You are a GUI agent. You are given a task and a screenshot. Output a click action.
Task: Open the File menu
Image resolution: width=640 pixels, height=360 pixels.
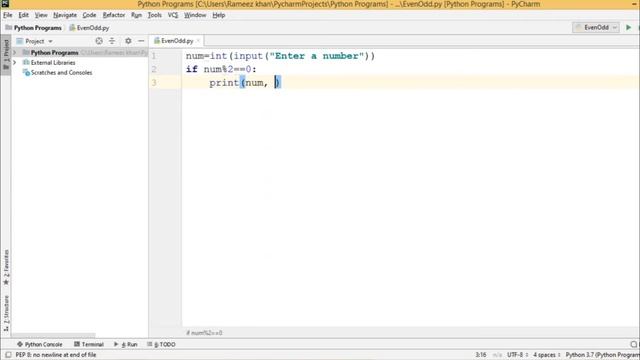(8, 15)
